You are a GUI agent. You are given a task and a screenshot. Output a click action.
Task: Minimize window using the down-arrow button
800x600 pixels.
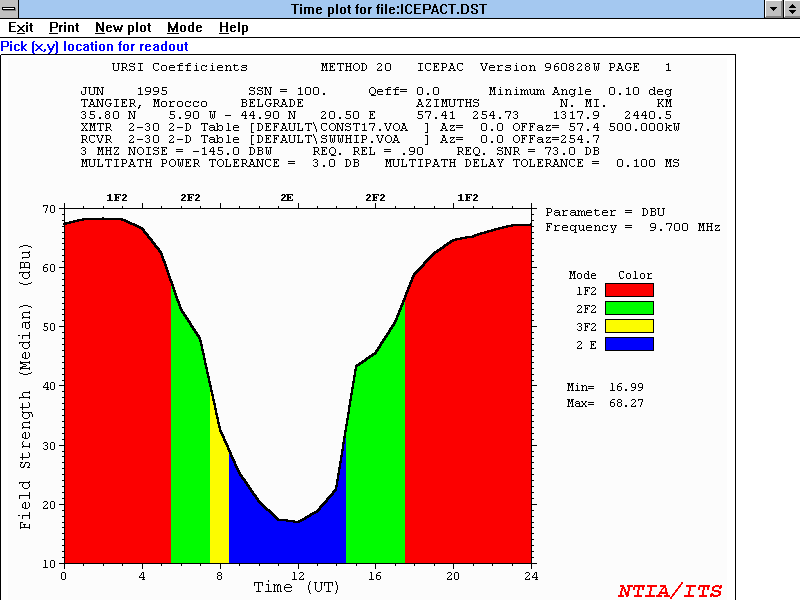click(x=772, y=9)
